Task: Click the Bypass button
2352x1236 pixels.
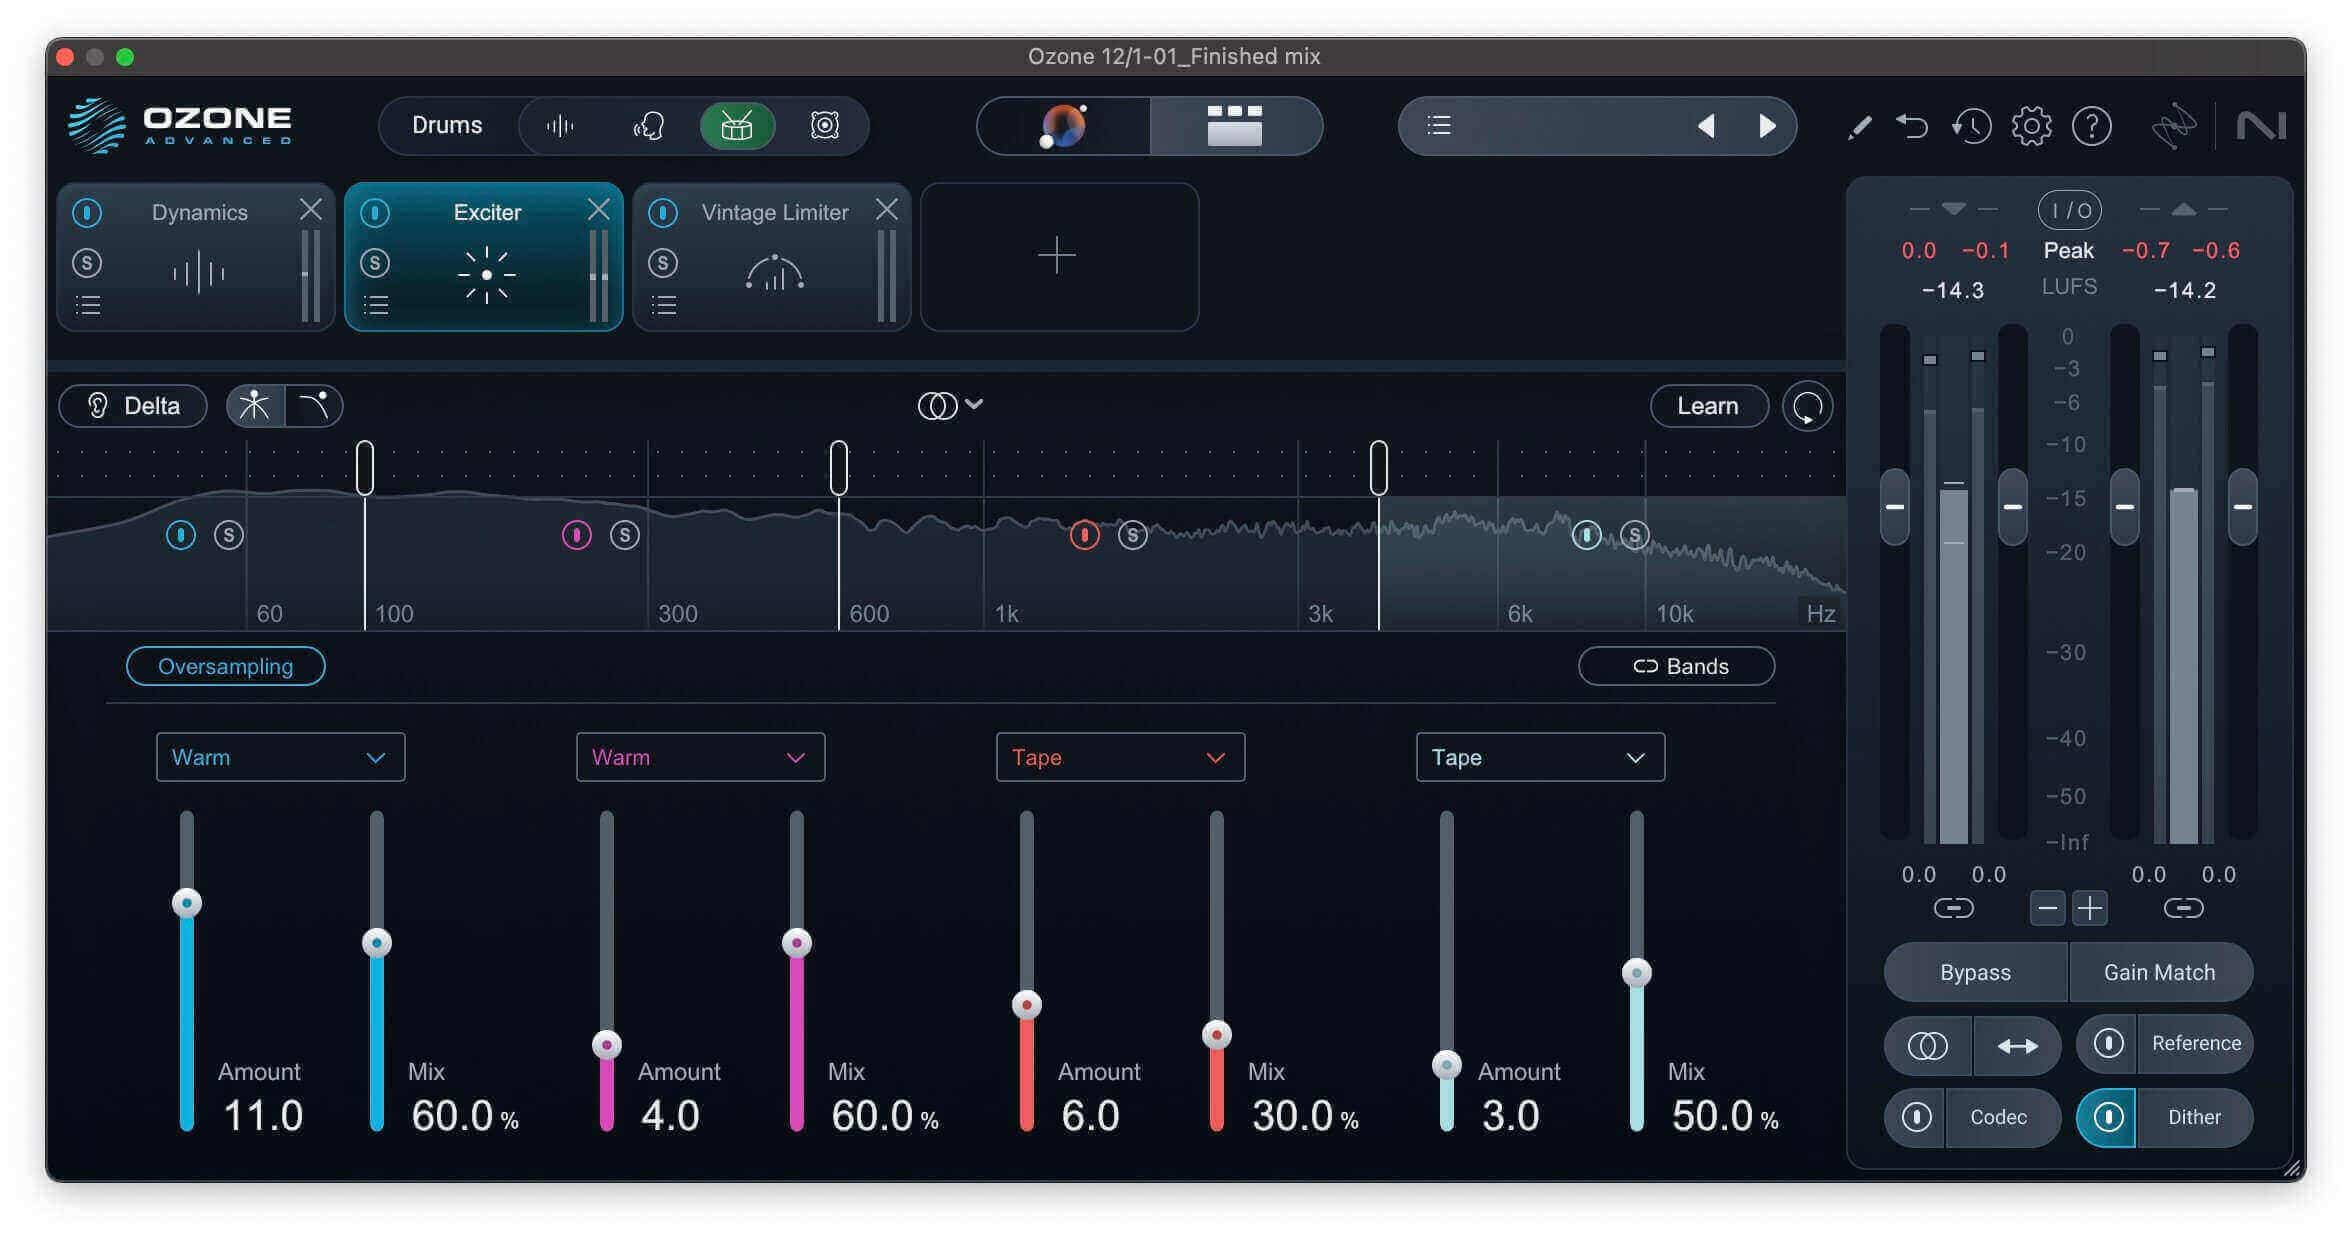Action: tap(1975, 972)
